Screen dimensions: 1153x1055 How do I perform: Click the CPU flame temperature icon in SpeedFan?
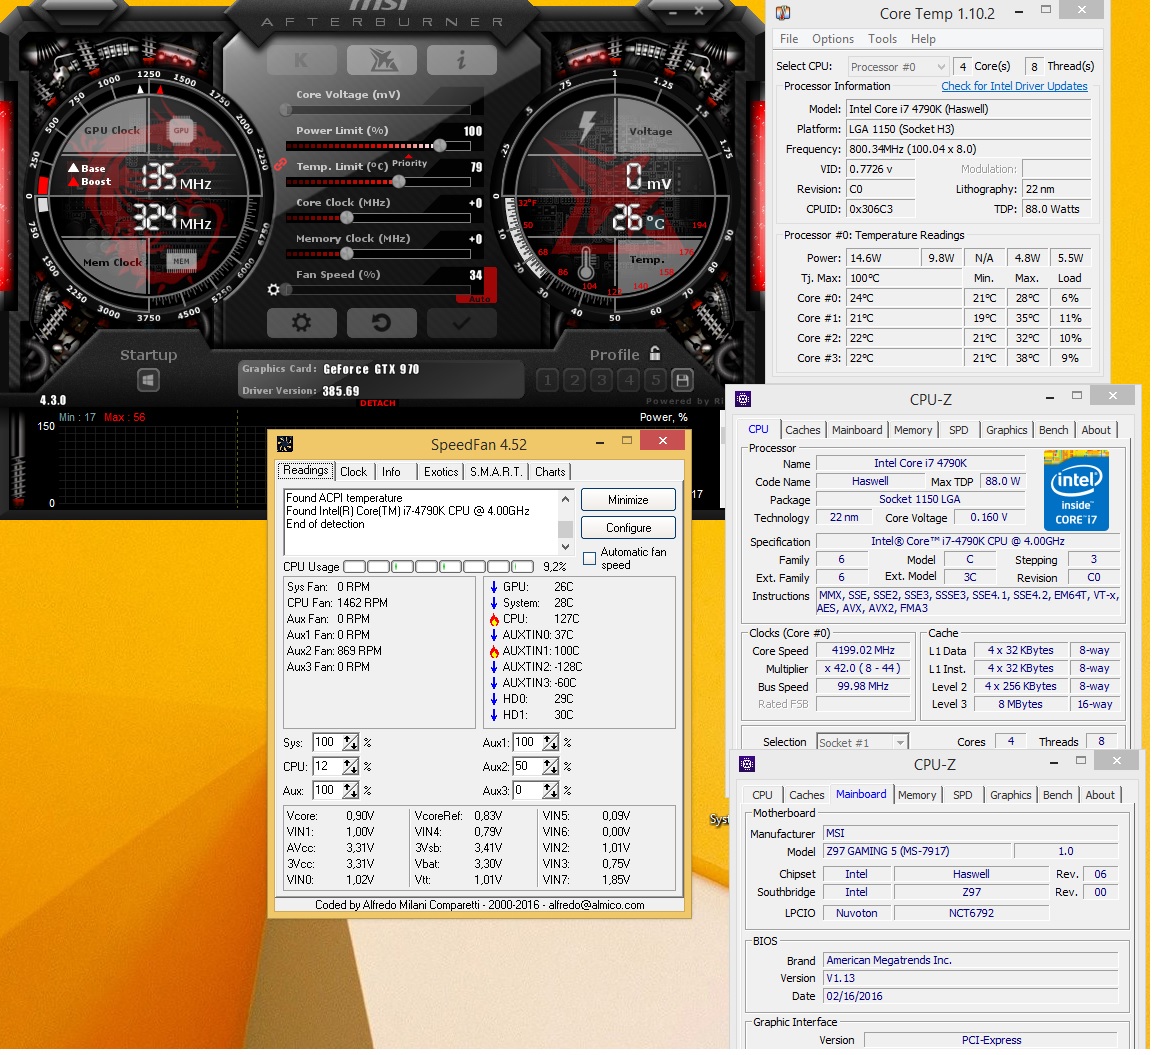pyautogui.click(x=494, y=619)
